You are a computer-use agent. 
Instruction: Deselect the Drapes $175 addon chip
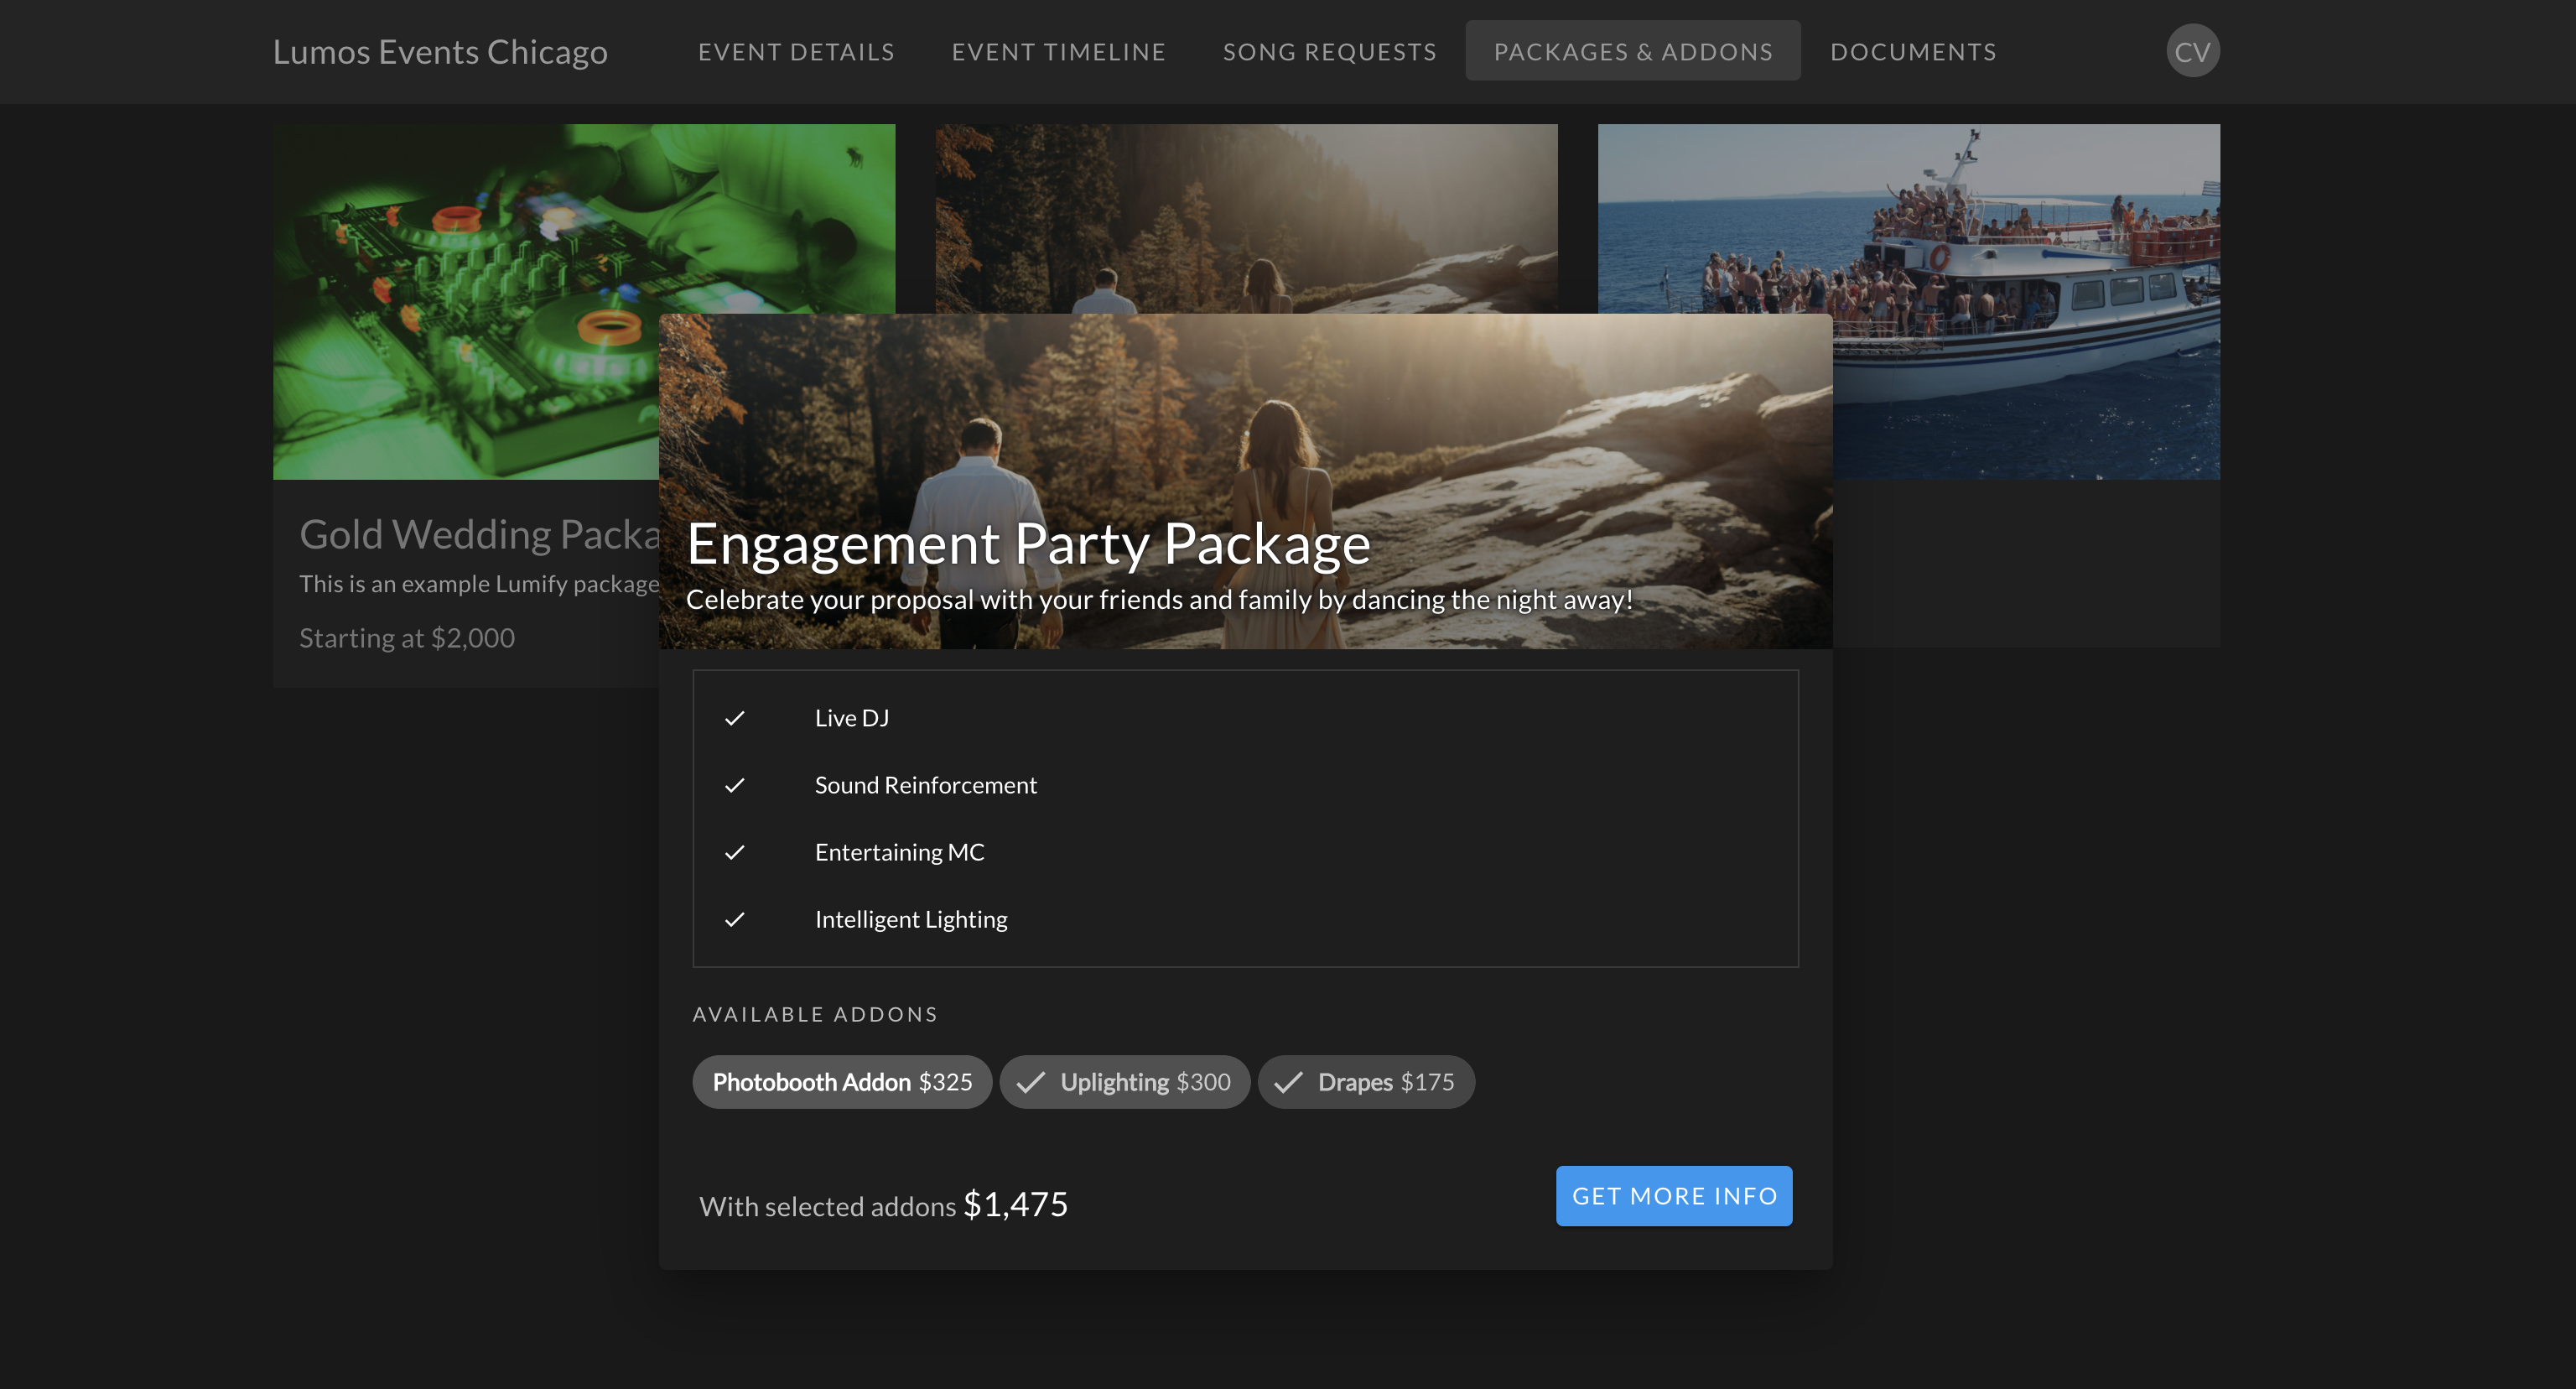tap(1366, 1082)
